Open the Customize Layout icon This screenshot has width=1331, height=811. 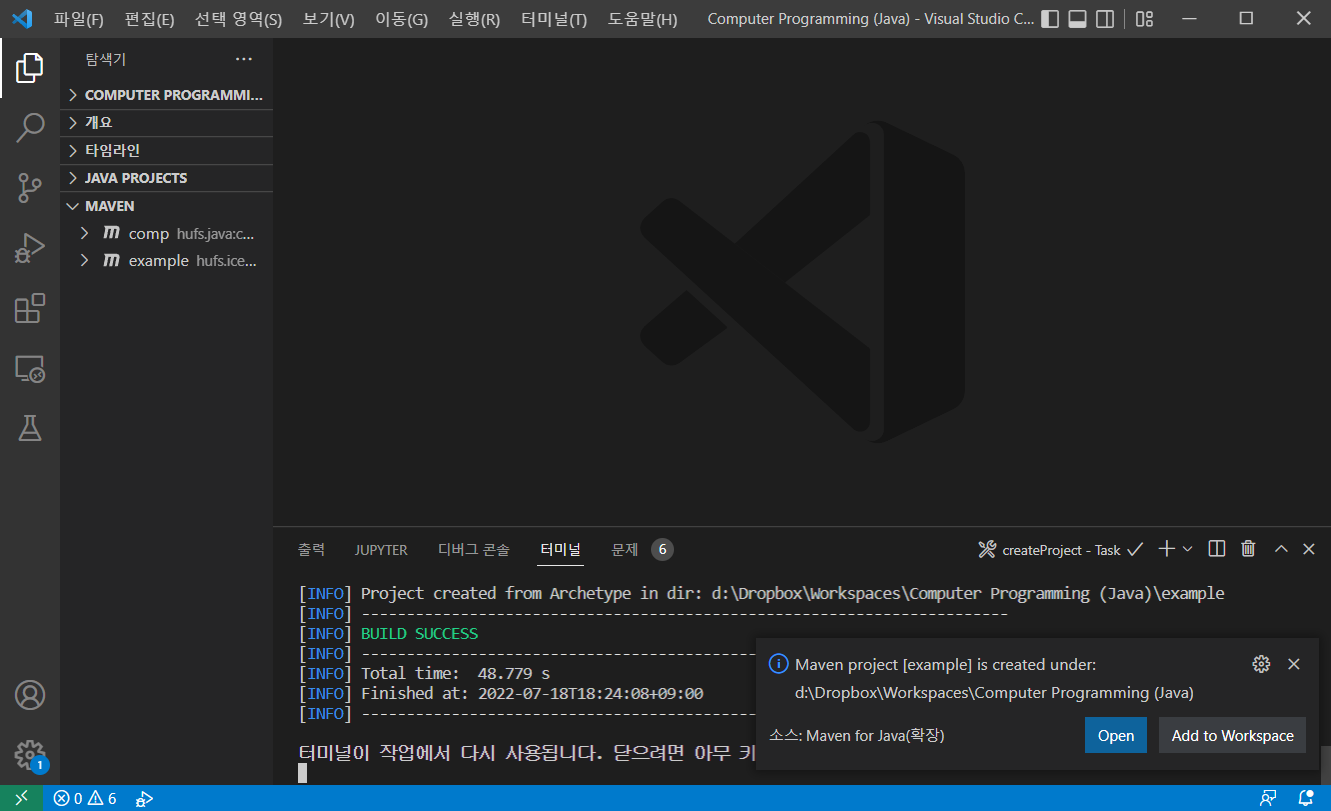(x=1145, y=19)
